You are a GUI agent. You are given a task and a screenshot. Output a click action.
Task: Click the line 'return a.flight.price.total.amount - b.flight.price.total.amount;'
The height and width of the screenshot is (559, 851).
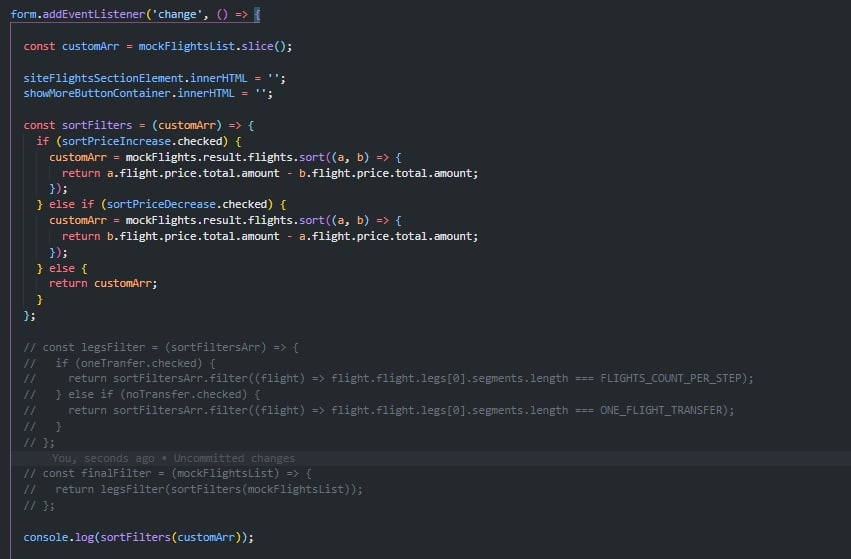pyautogui.click(x=270, y=173)
